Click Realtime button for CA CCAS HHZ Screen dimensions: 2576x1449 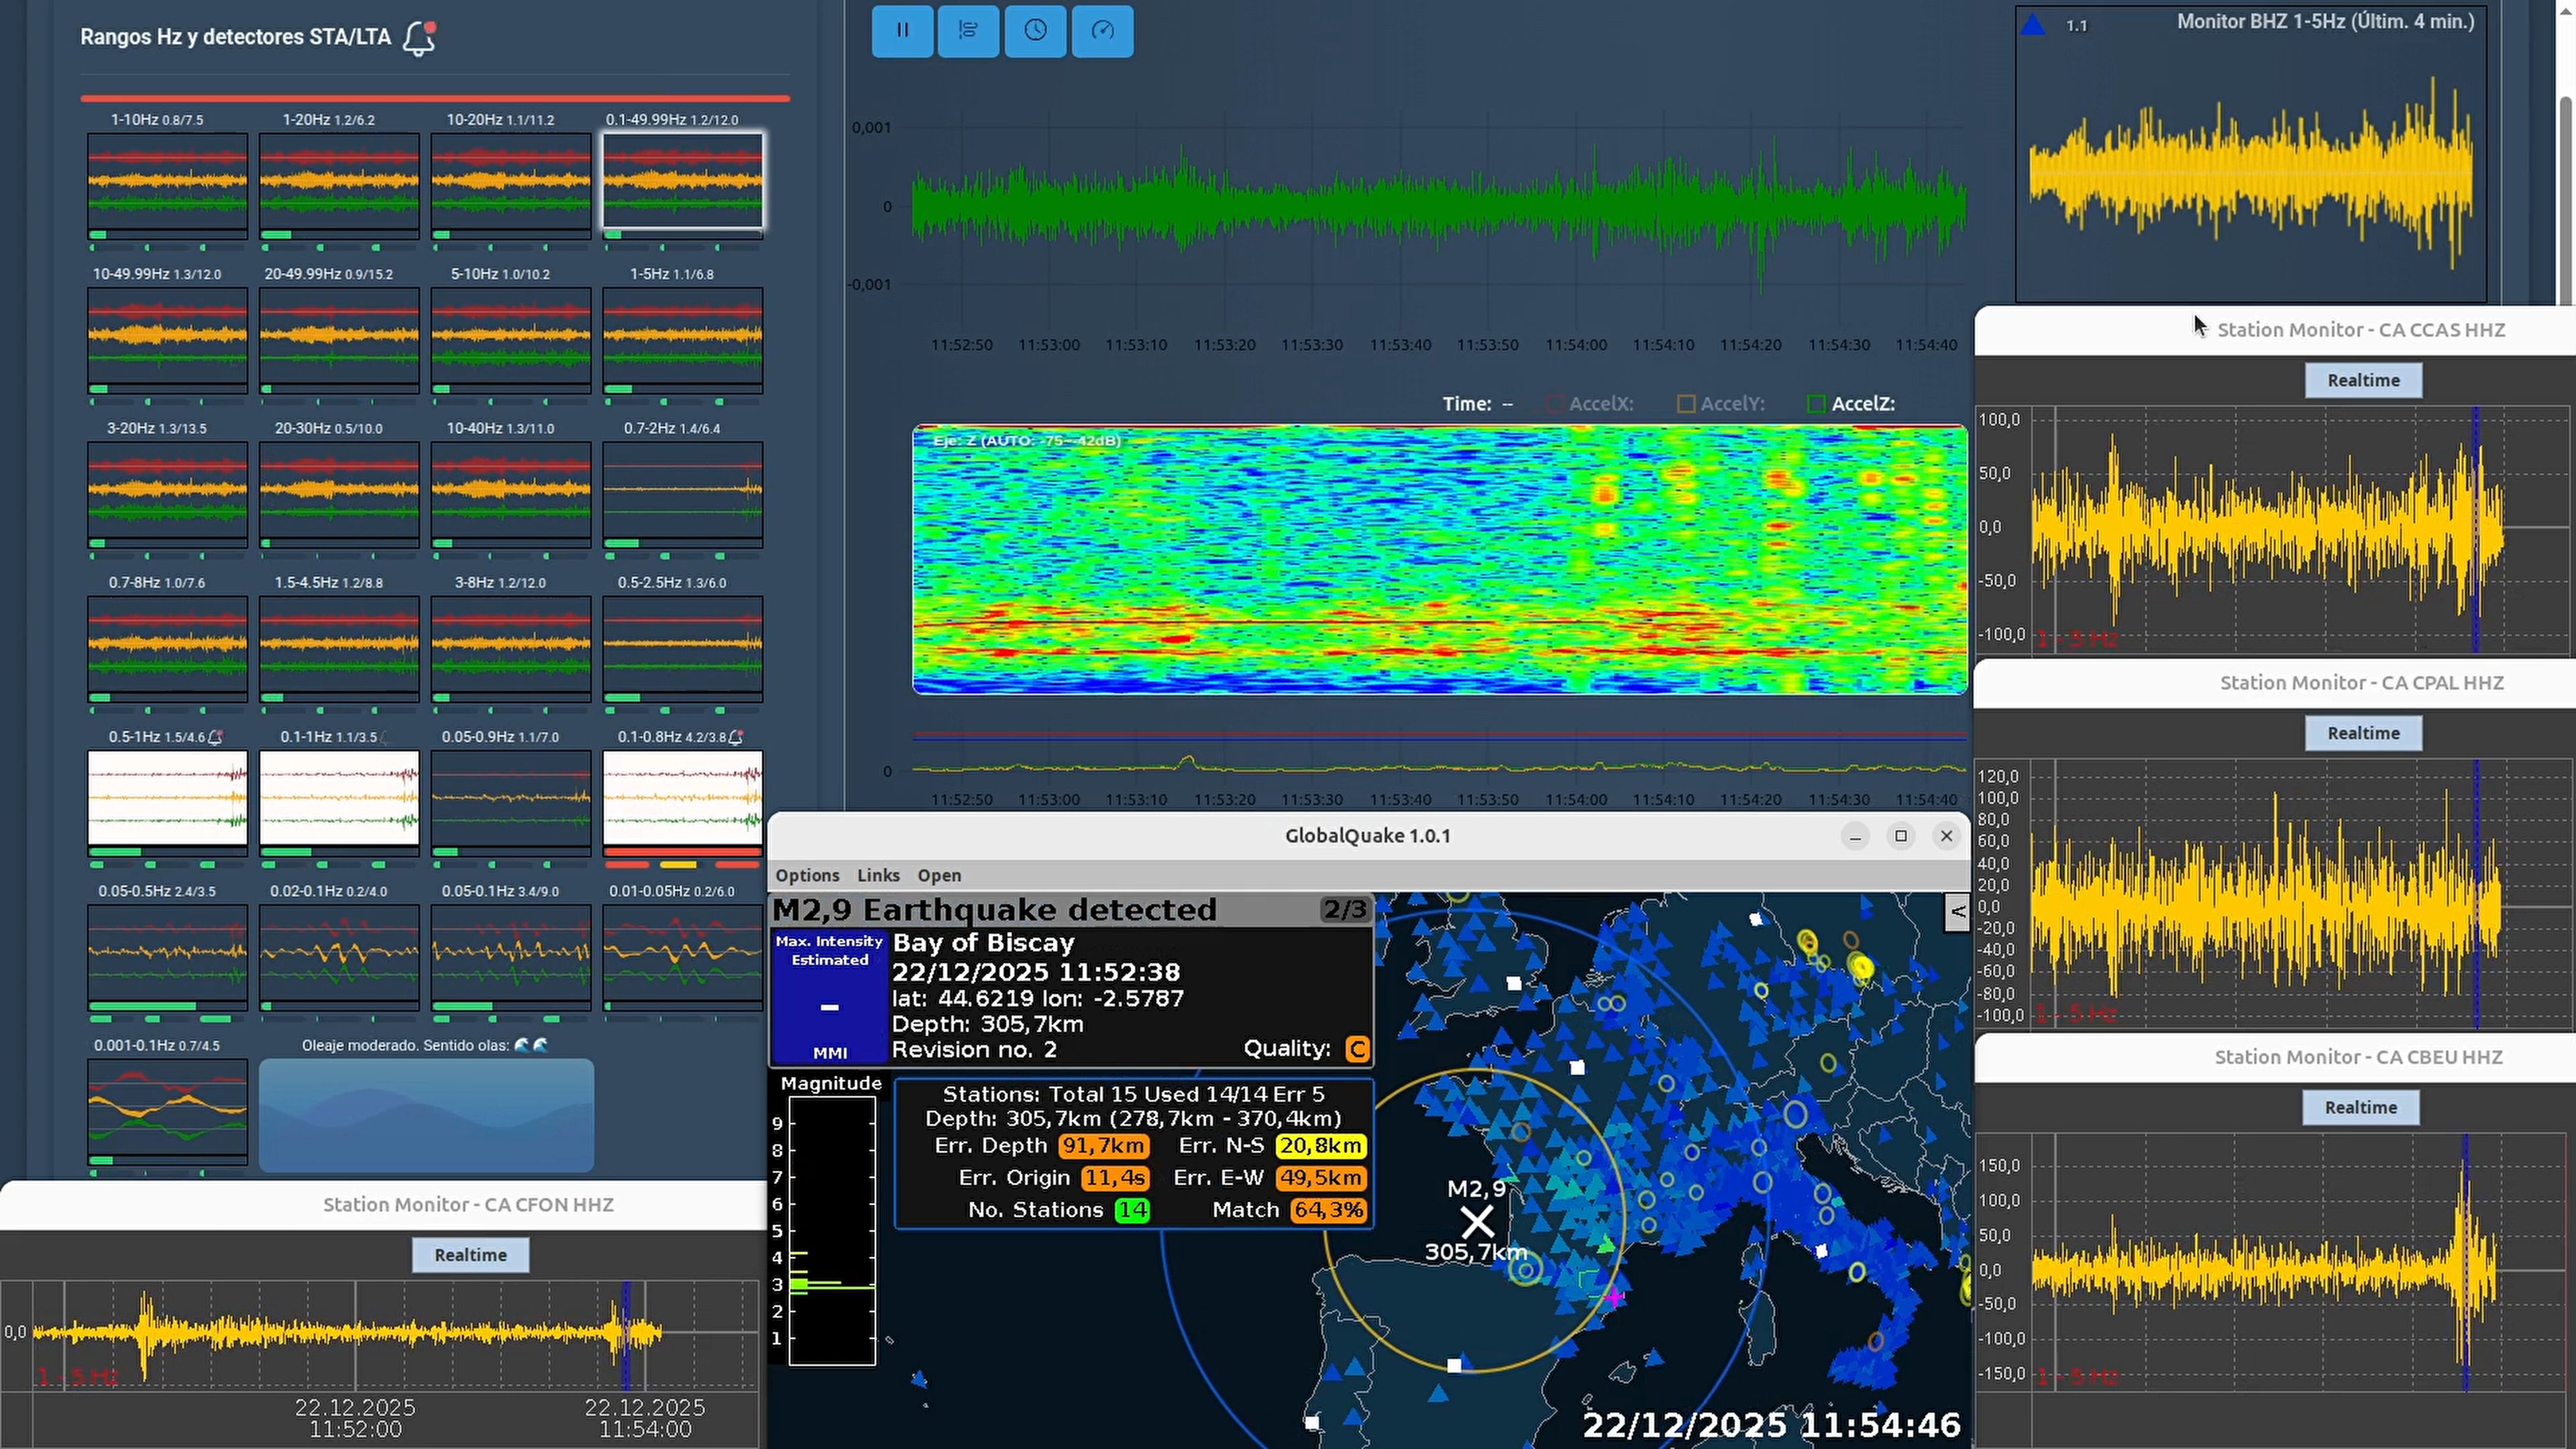[2363, 380]
